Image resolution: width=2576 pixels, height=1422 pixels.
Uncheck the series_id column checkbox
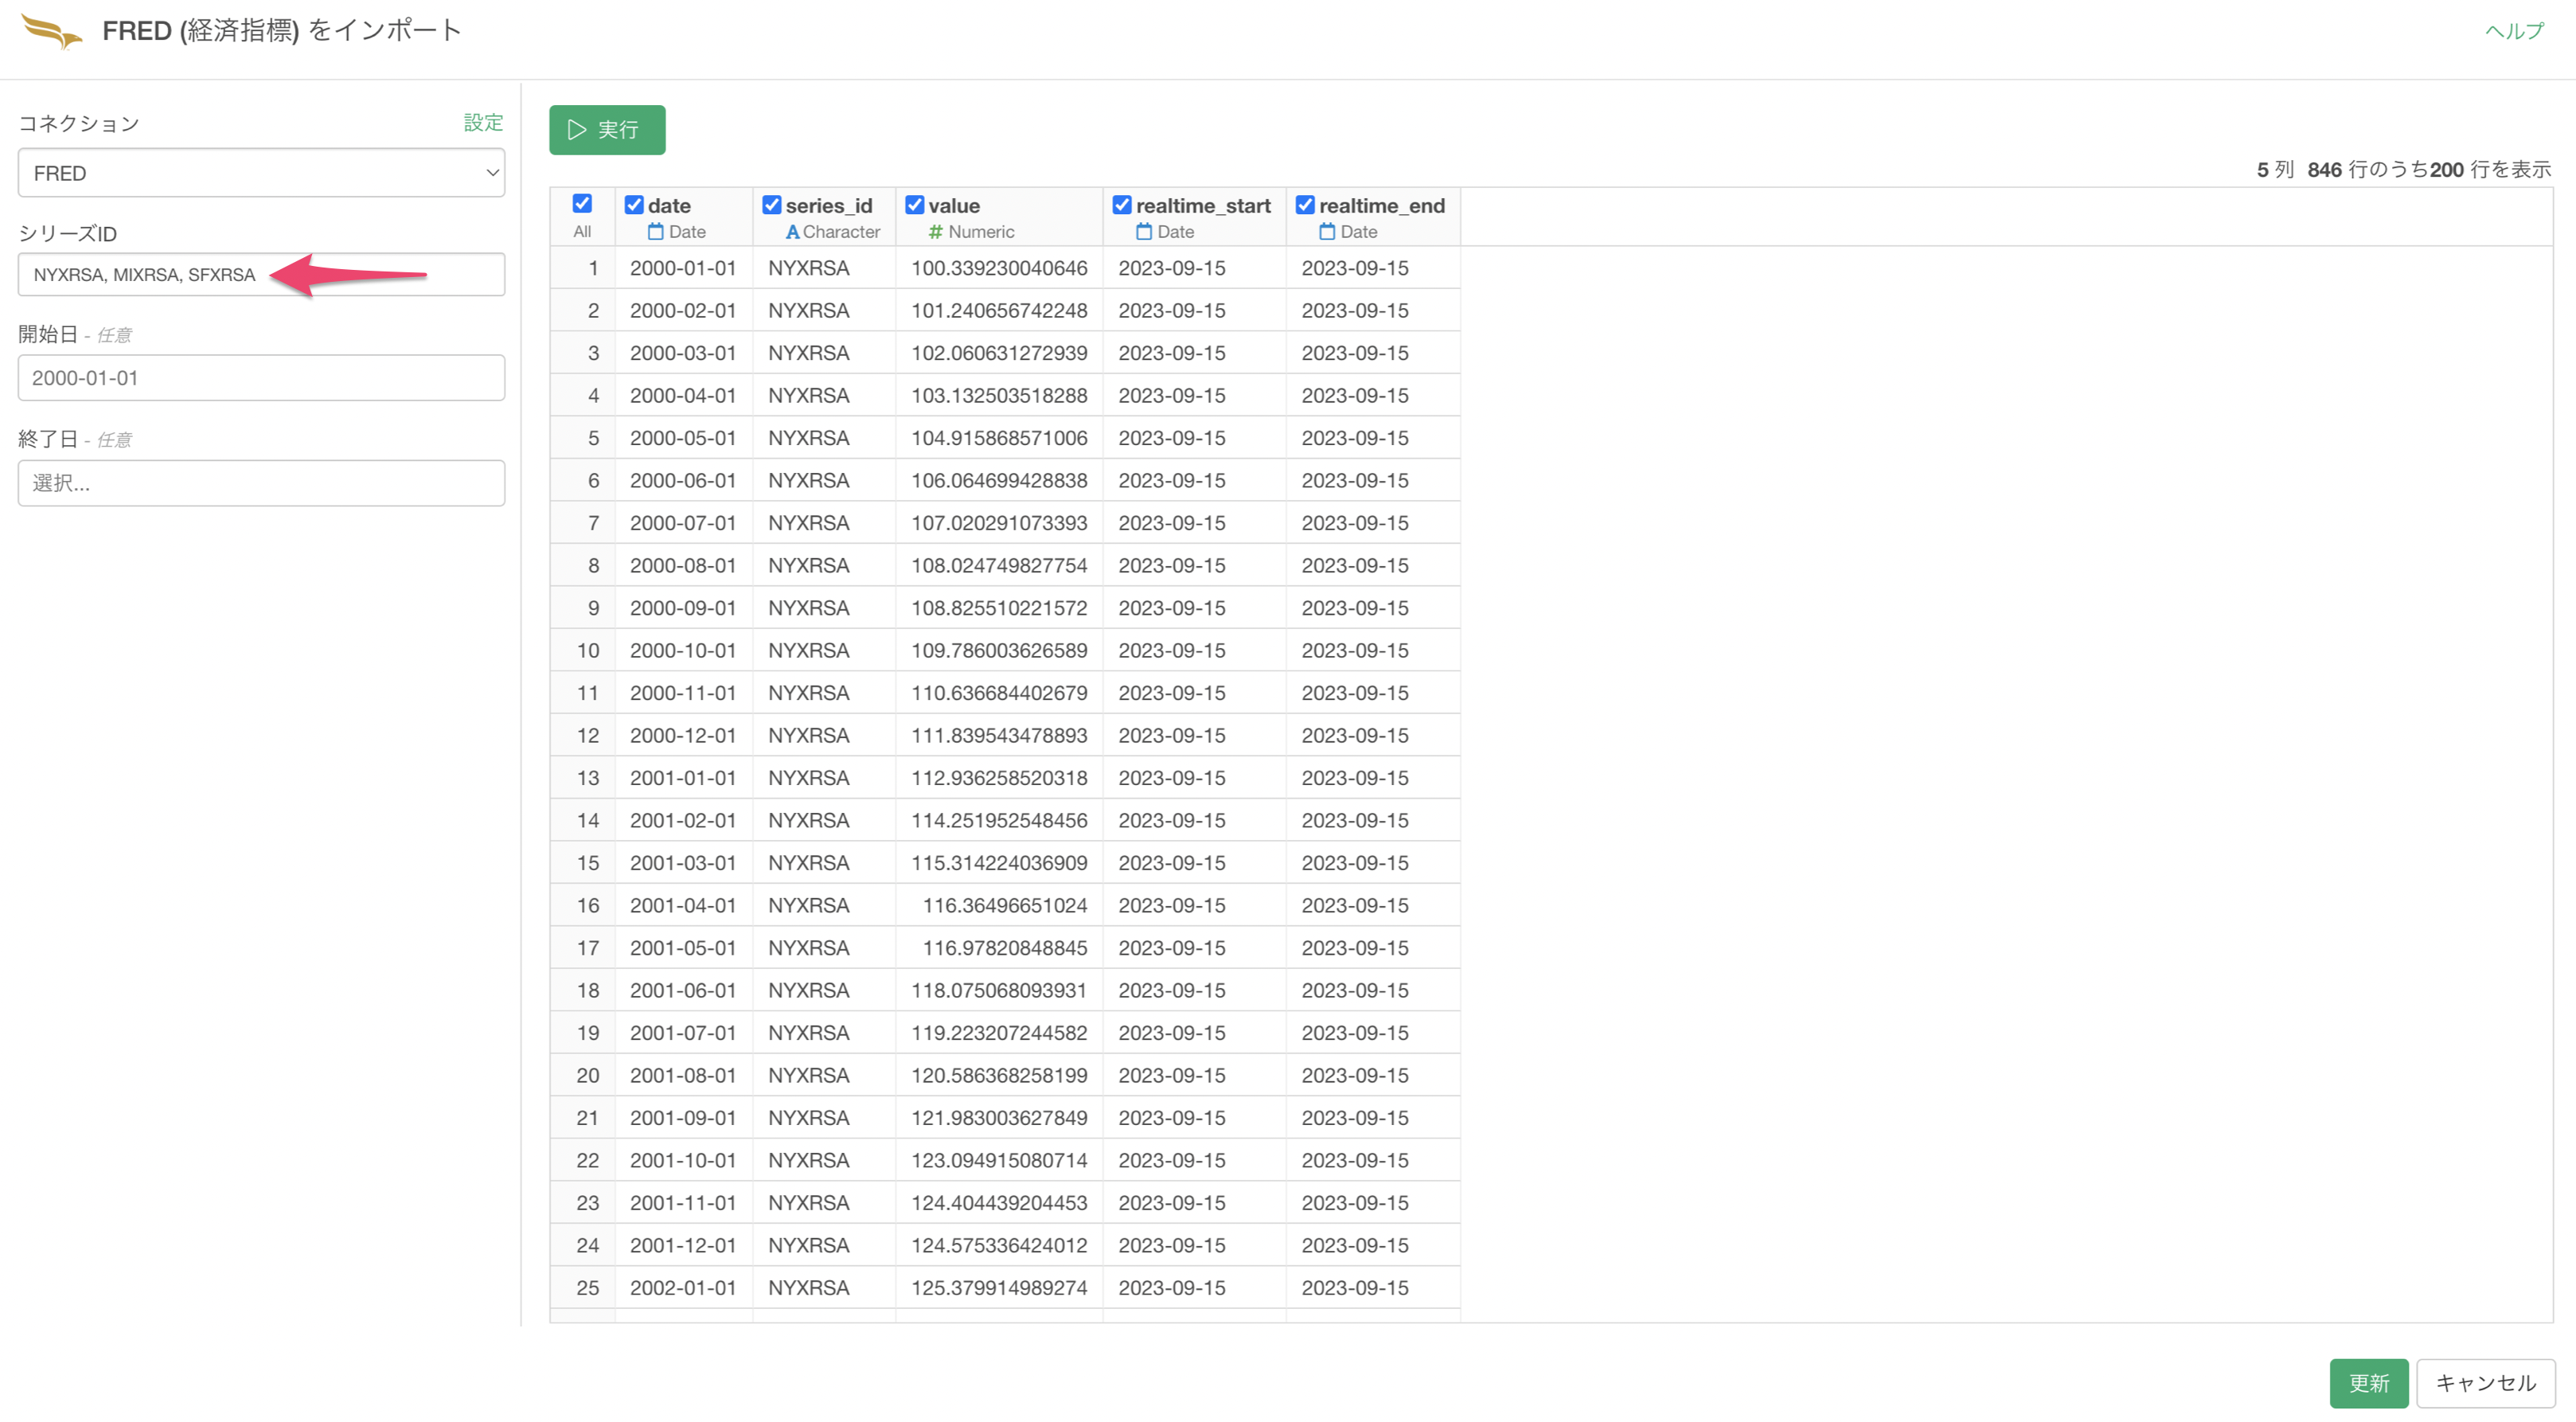click(x=772, y=205)
